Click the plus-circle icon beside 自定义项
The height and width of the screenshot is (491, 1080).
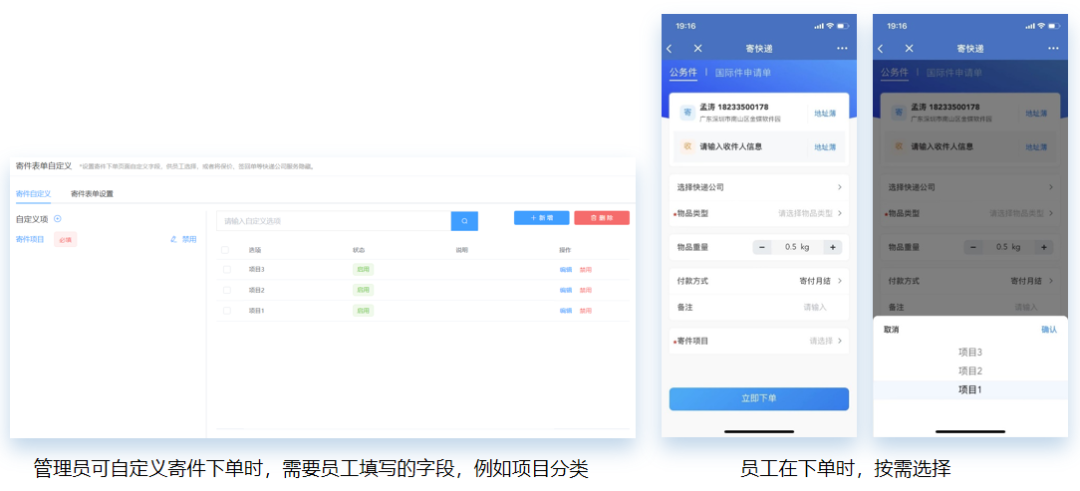tap(57, 219)
